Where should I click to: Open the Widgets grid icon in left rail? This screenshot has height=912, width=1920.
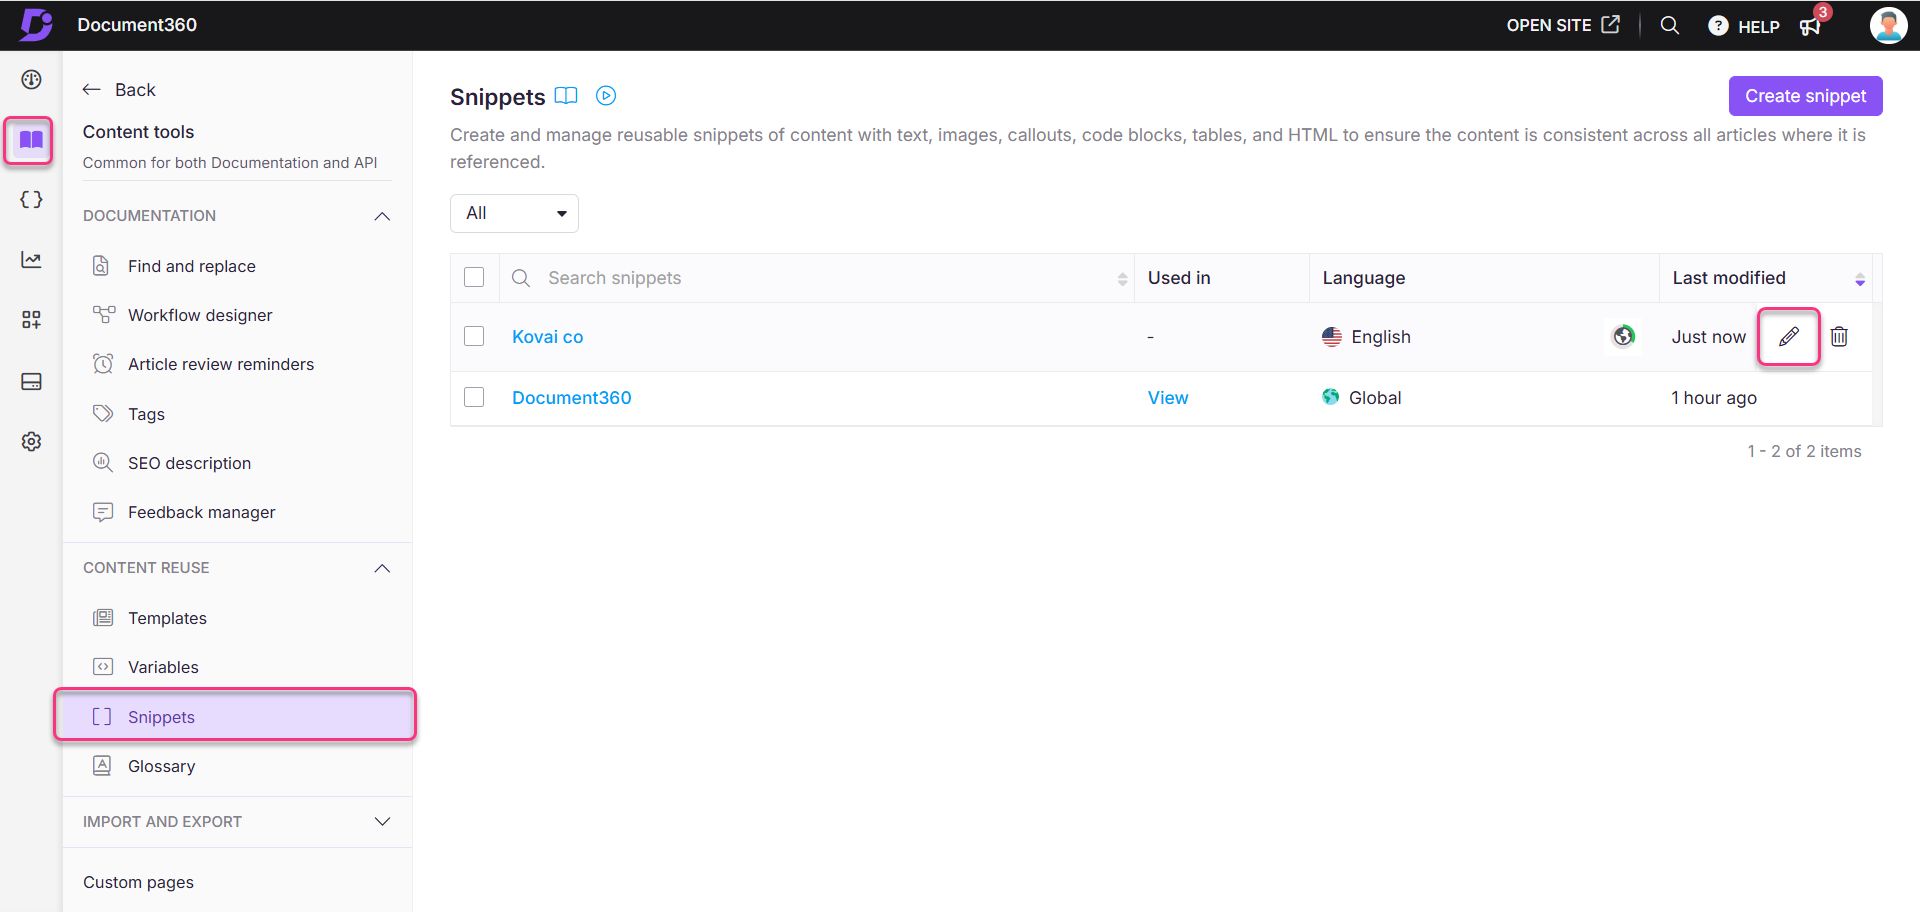pyautogui.click(x=31, y=320)
